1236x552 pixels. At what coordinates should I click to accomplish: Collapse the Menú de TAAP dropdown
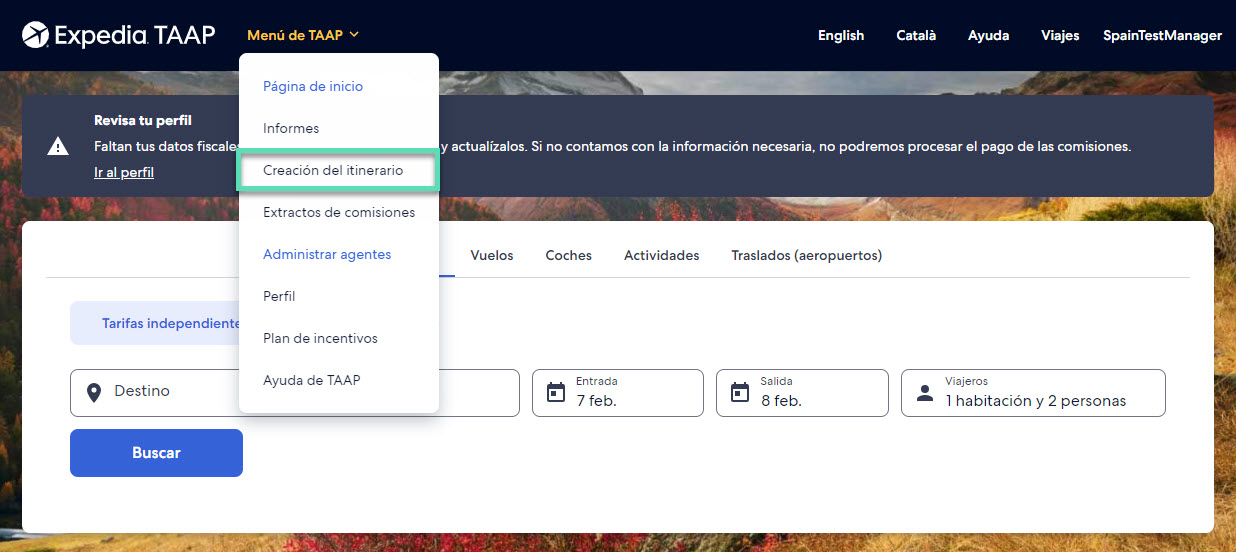point(303,35)
